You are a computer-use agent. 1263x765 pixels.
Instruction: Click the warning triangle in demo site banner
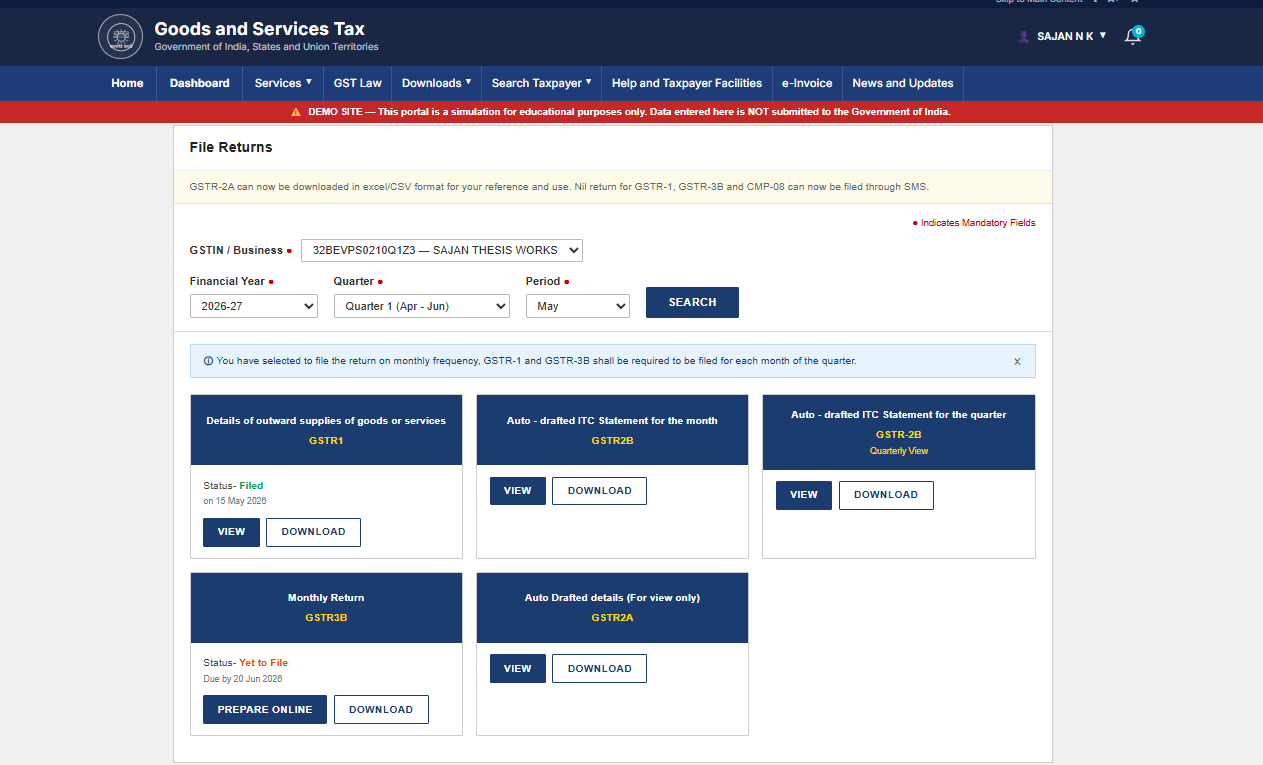(296, 112)
